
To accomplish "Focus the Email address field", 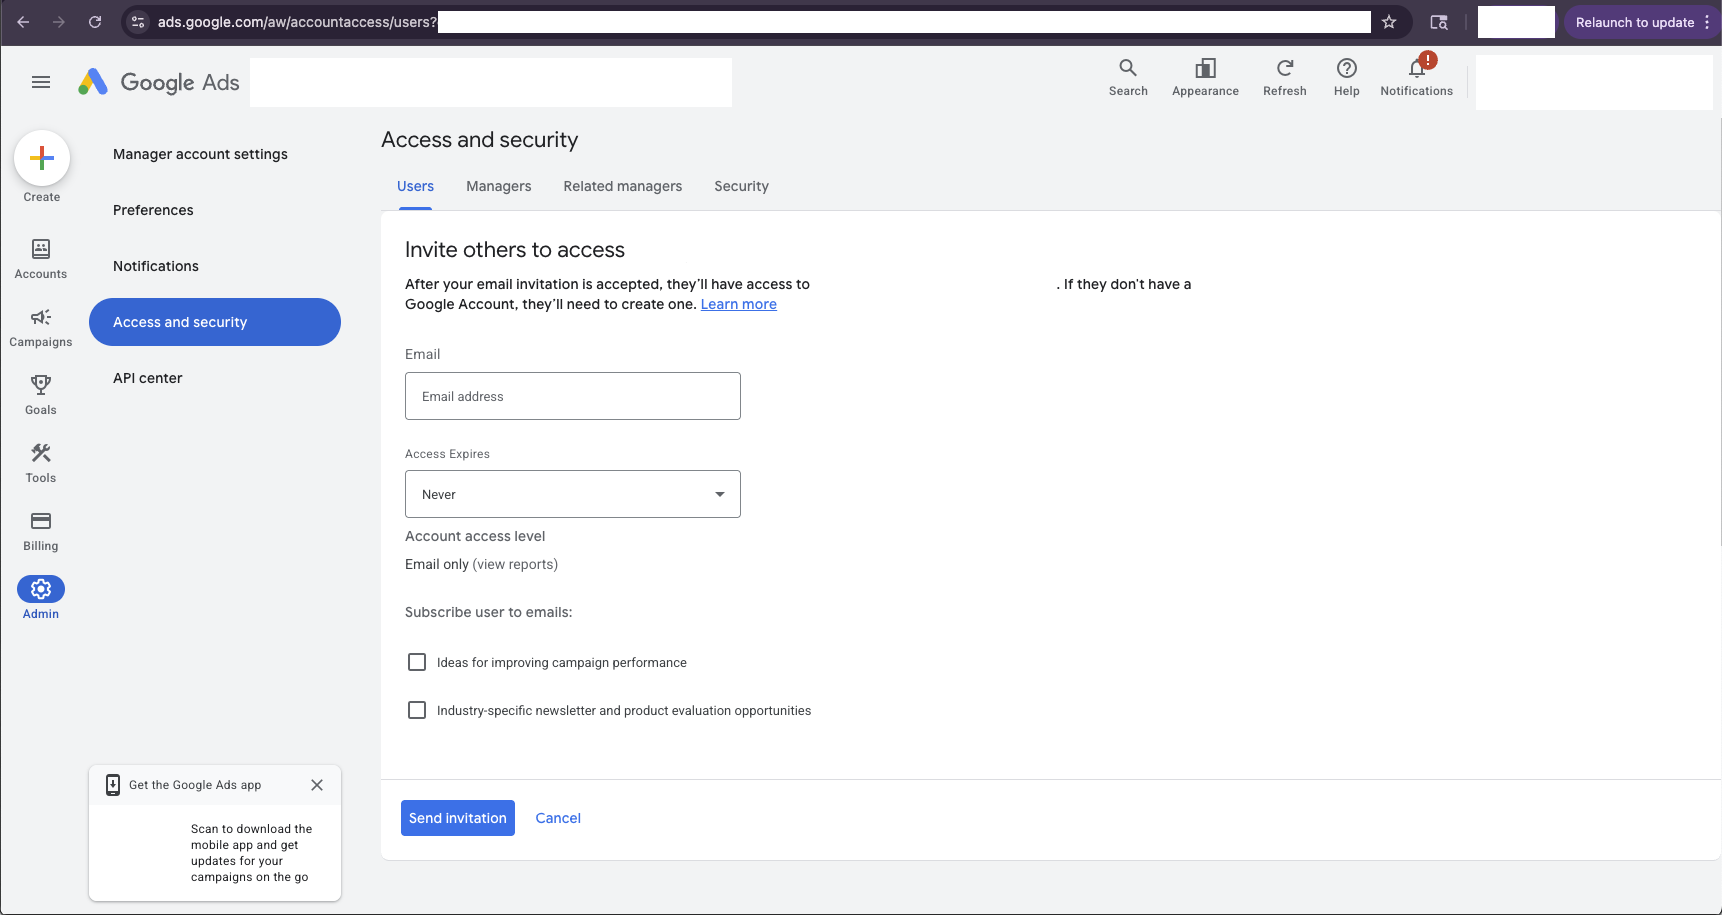I will coord(573,396).
